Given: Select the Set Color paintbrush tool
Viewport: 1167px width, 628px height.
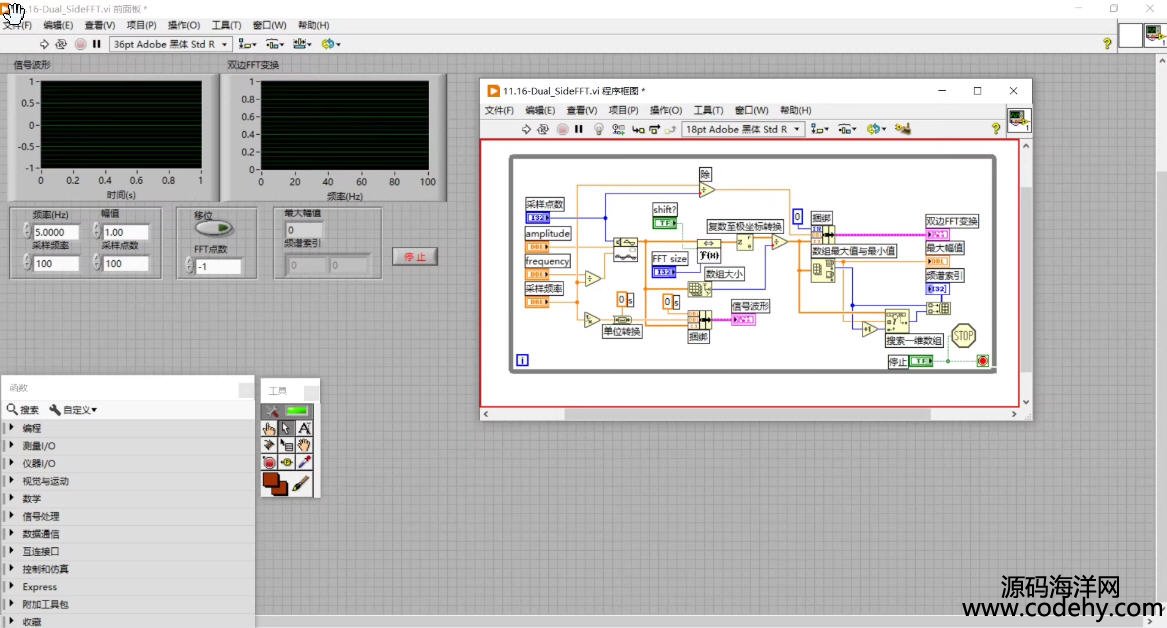Looking at the screenshot, I should click(x=301, y=484).
